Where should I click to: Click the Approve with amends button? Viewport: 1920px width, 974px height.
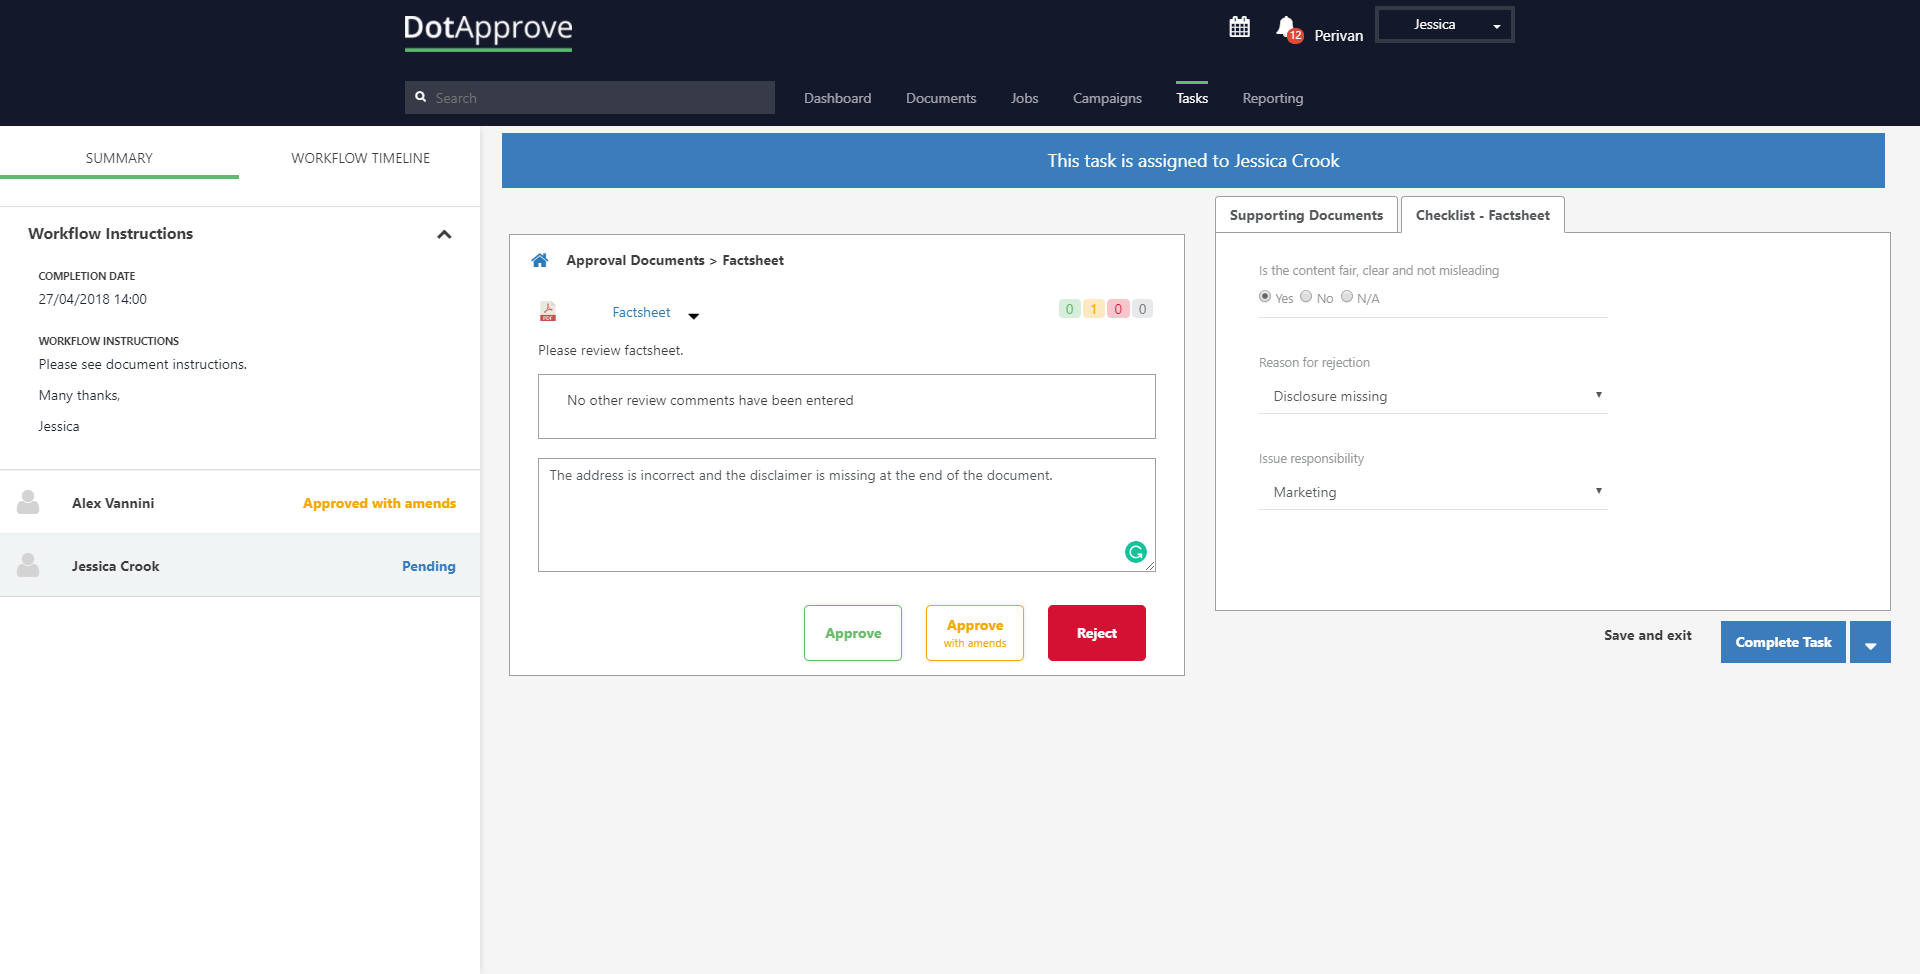click(x=975, y=633)
